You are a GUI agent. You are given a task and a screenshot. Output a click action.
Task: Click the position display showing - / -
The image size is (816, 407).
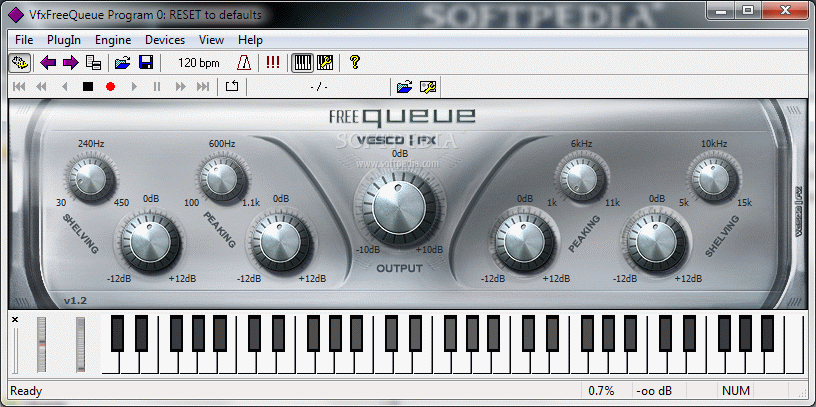click(x=318, y=87)
